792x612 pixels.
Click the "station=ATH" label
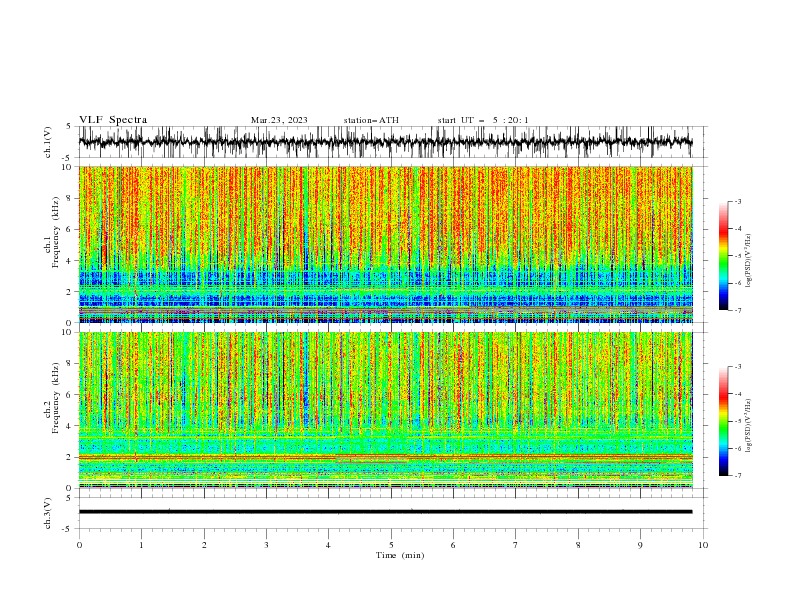pyautogui.click(x=371, y=120)
